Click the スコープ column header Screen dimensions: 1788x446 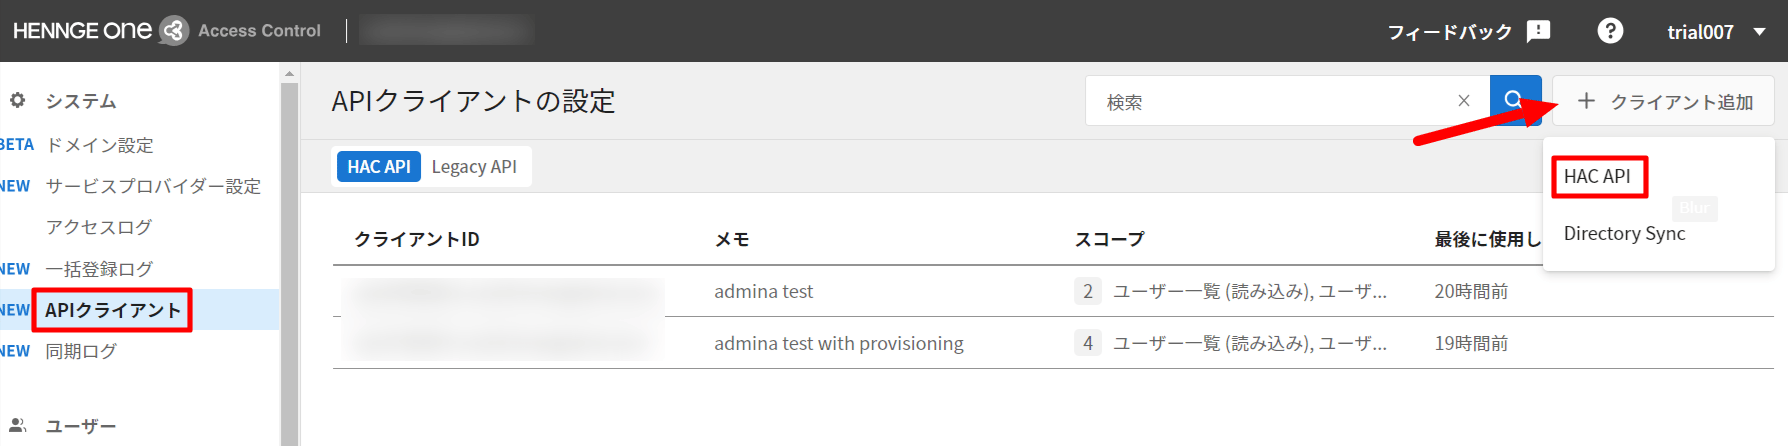(x=1109, y=239)
